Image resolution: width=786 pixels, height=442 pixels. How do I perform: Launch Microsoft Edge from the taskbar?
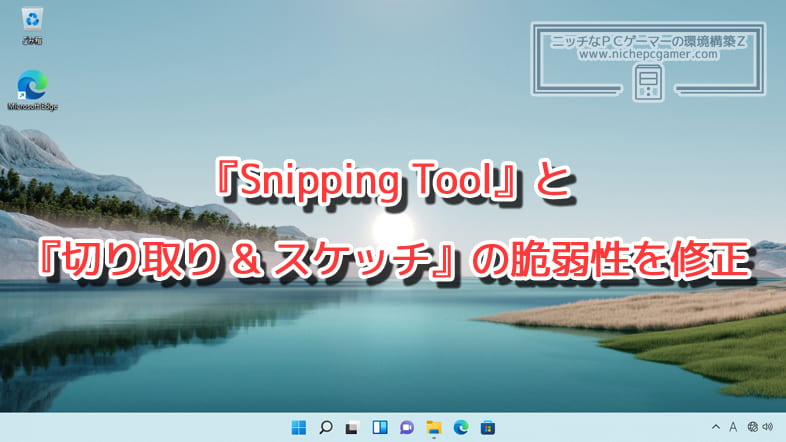pos(461,427)
